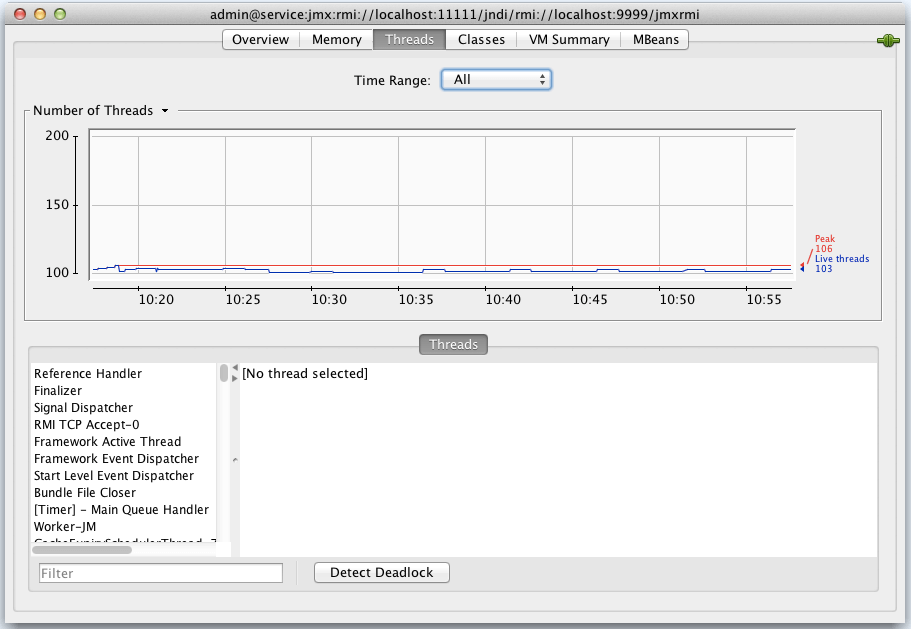The width and height of the screenshot is (911, 629).
Task: Open the Number of Threads chart menu
Action: tap(163, 111)
